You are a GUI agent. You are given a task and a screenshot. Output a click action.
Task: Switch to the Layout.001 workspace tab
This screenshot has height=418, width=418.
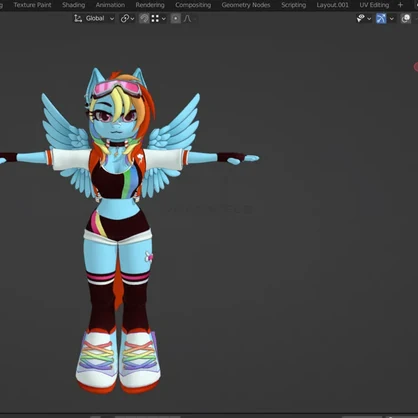(x=332, y=5)
